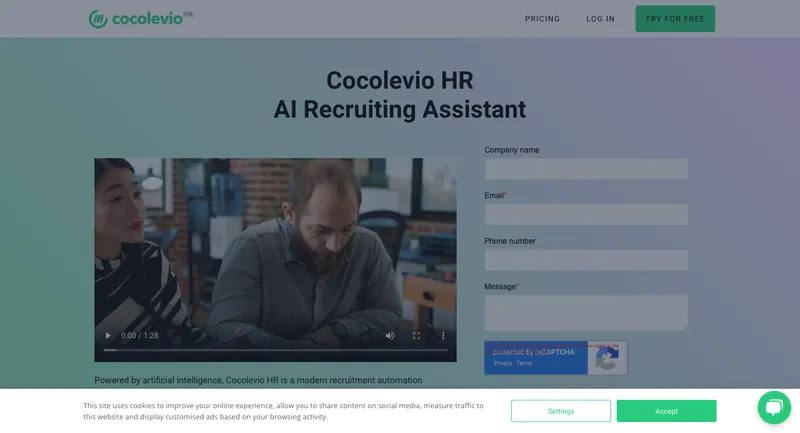Click the 'Powered by artificial intelligence' paragraph
The image size is (800, 433).
(258, 380)
